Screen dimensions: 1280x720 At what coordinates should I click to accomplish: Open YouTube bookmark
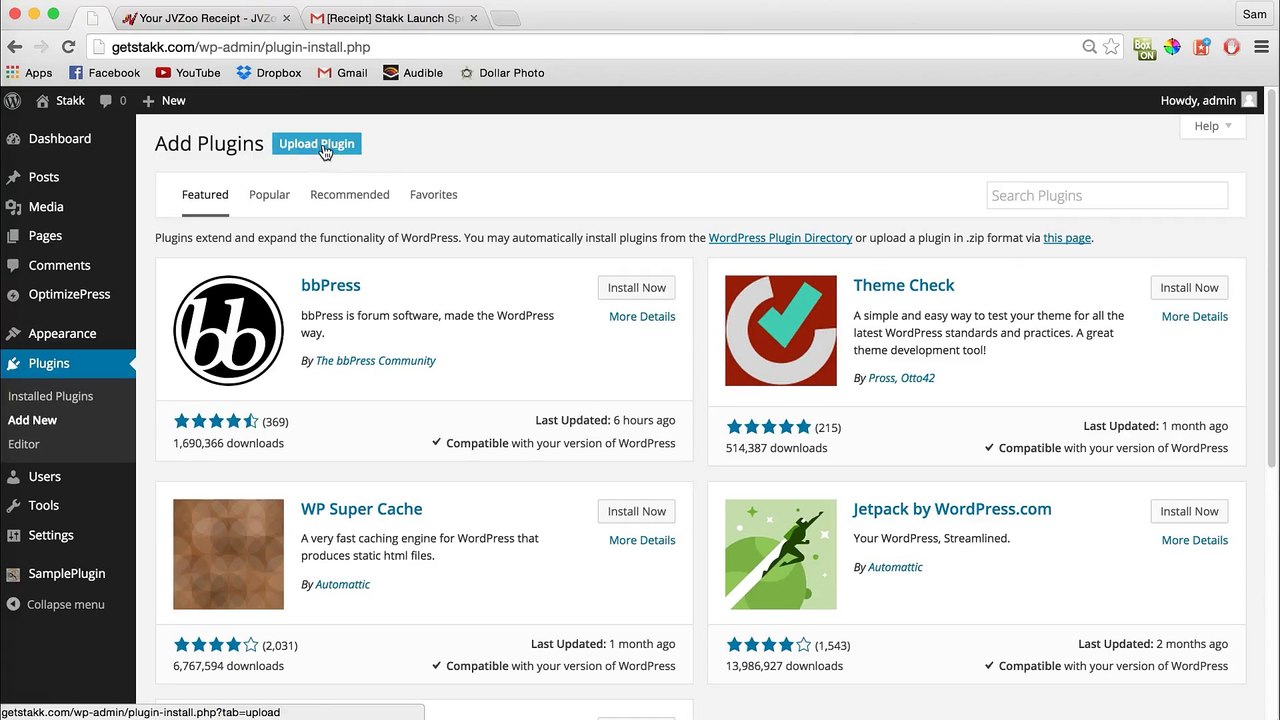[188, 73]
